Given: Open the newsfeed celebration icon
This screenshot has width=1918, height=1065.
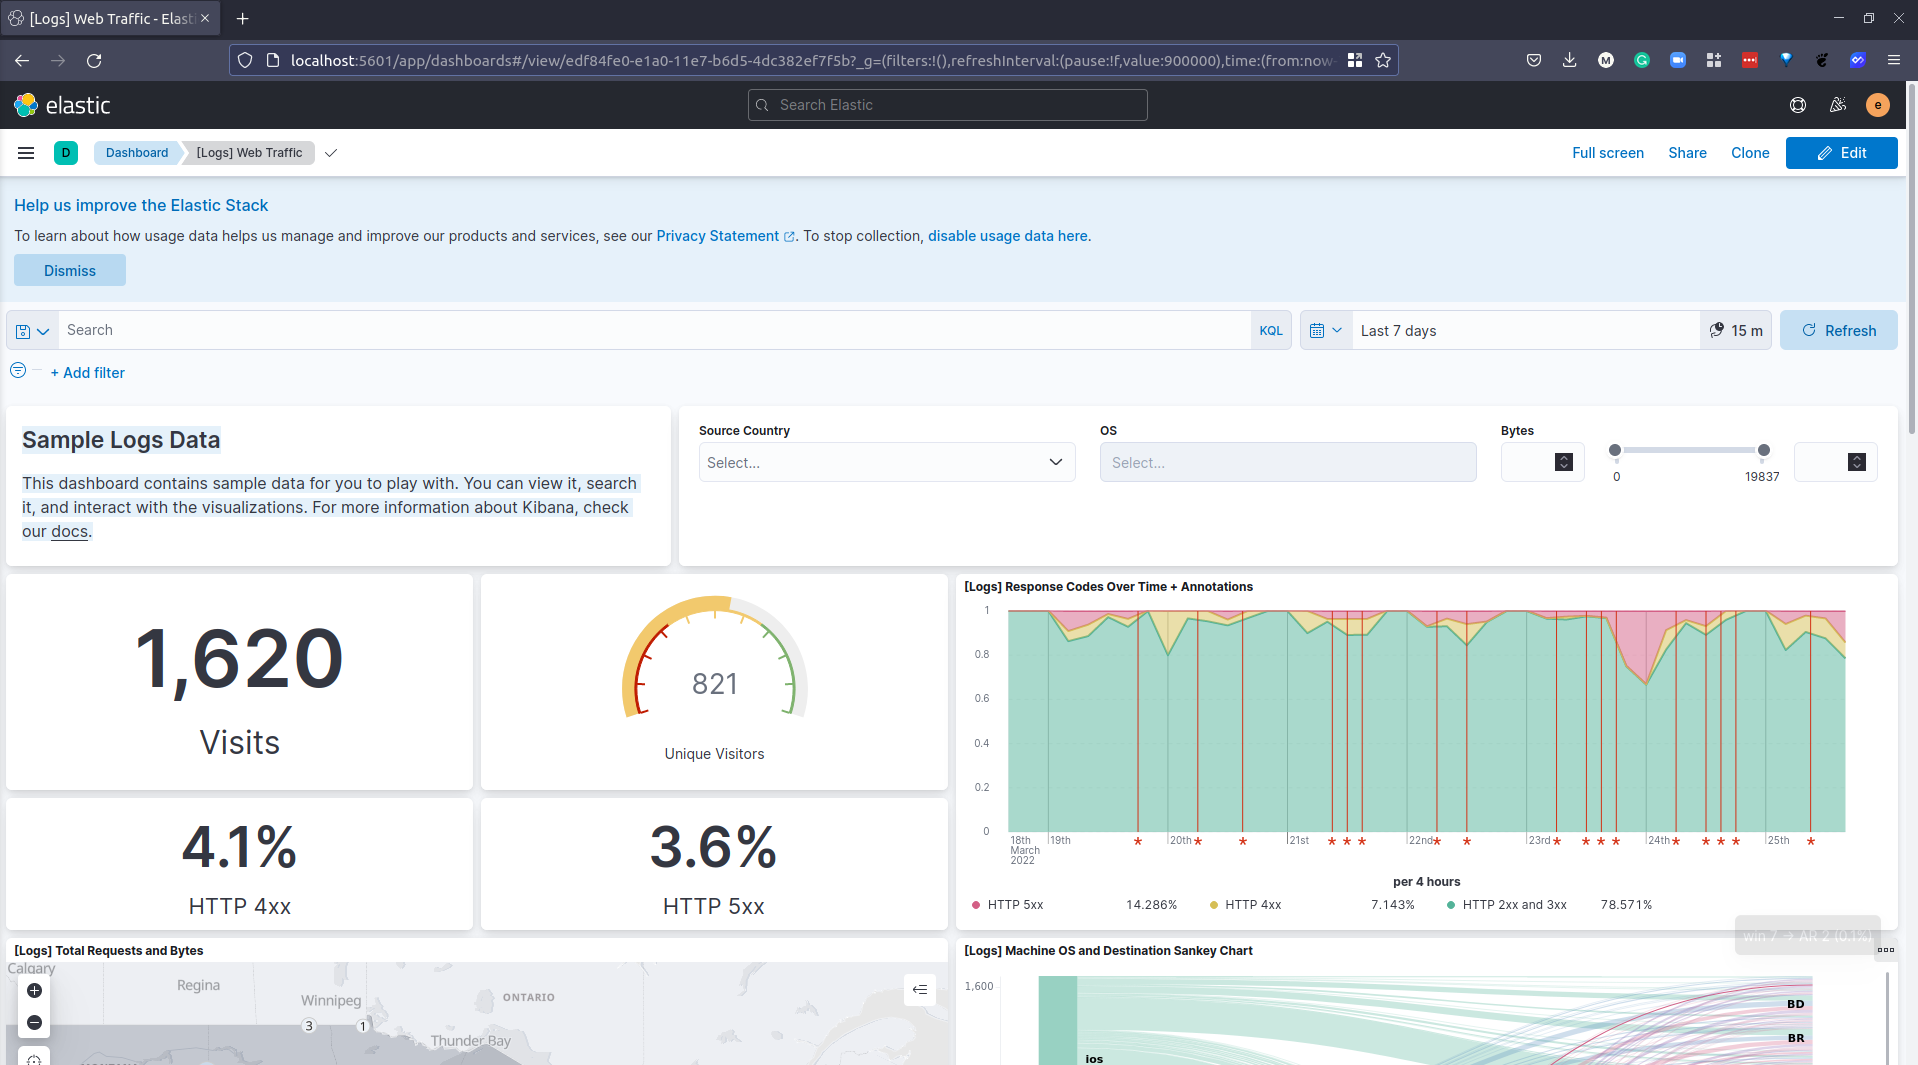Looking at the screenshot, I should point(1837,105).
